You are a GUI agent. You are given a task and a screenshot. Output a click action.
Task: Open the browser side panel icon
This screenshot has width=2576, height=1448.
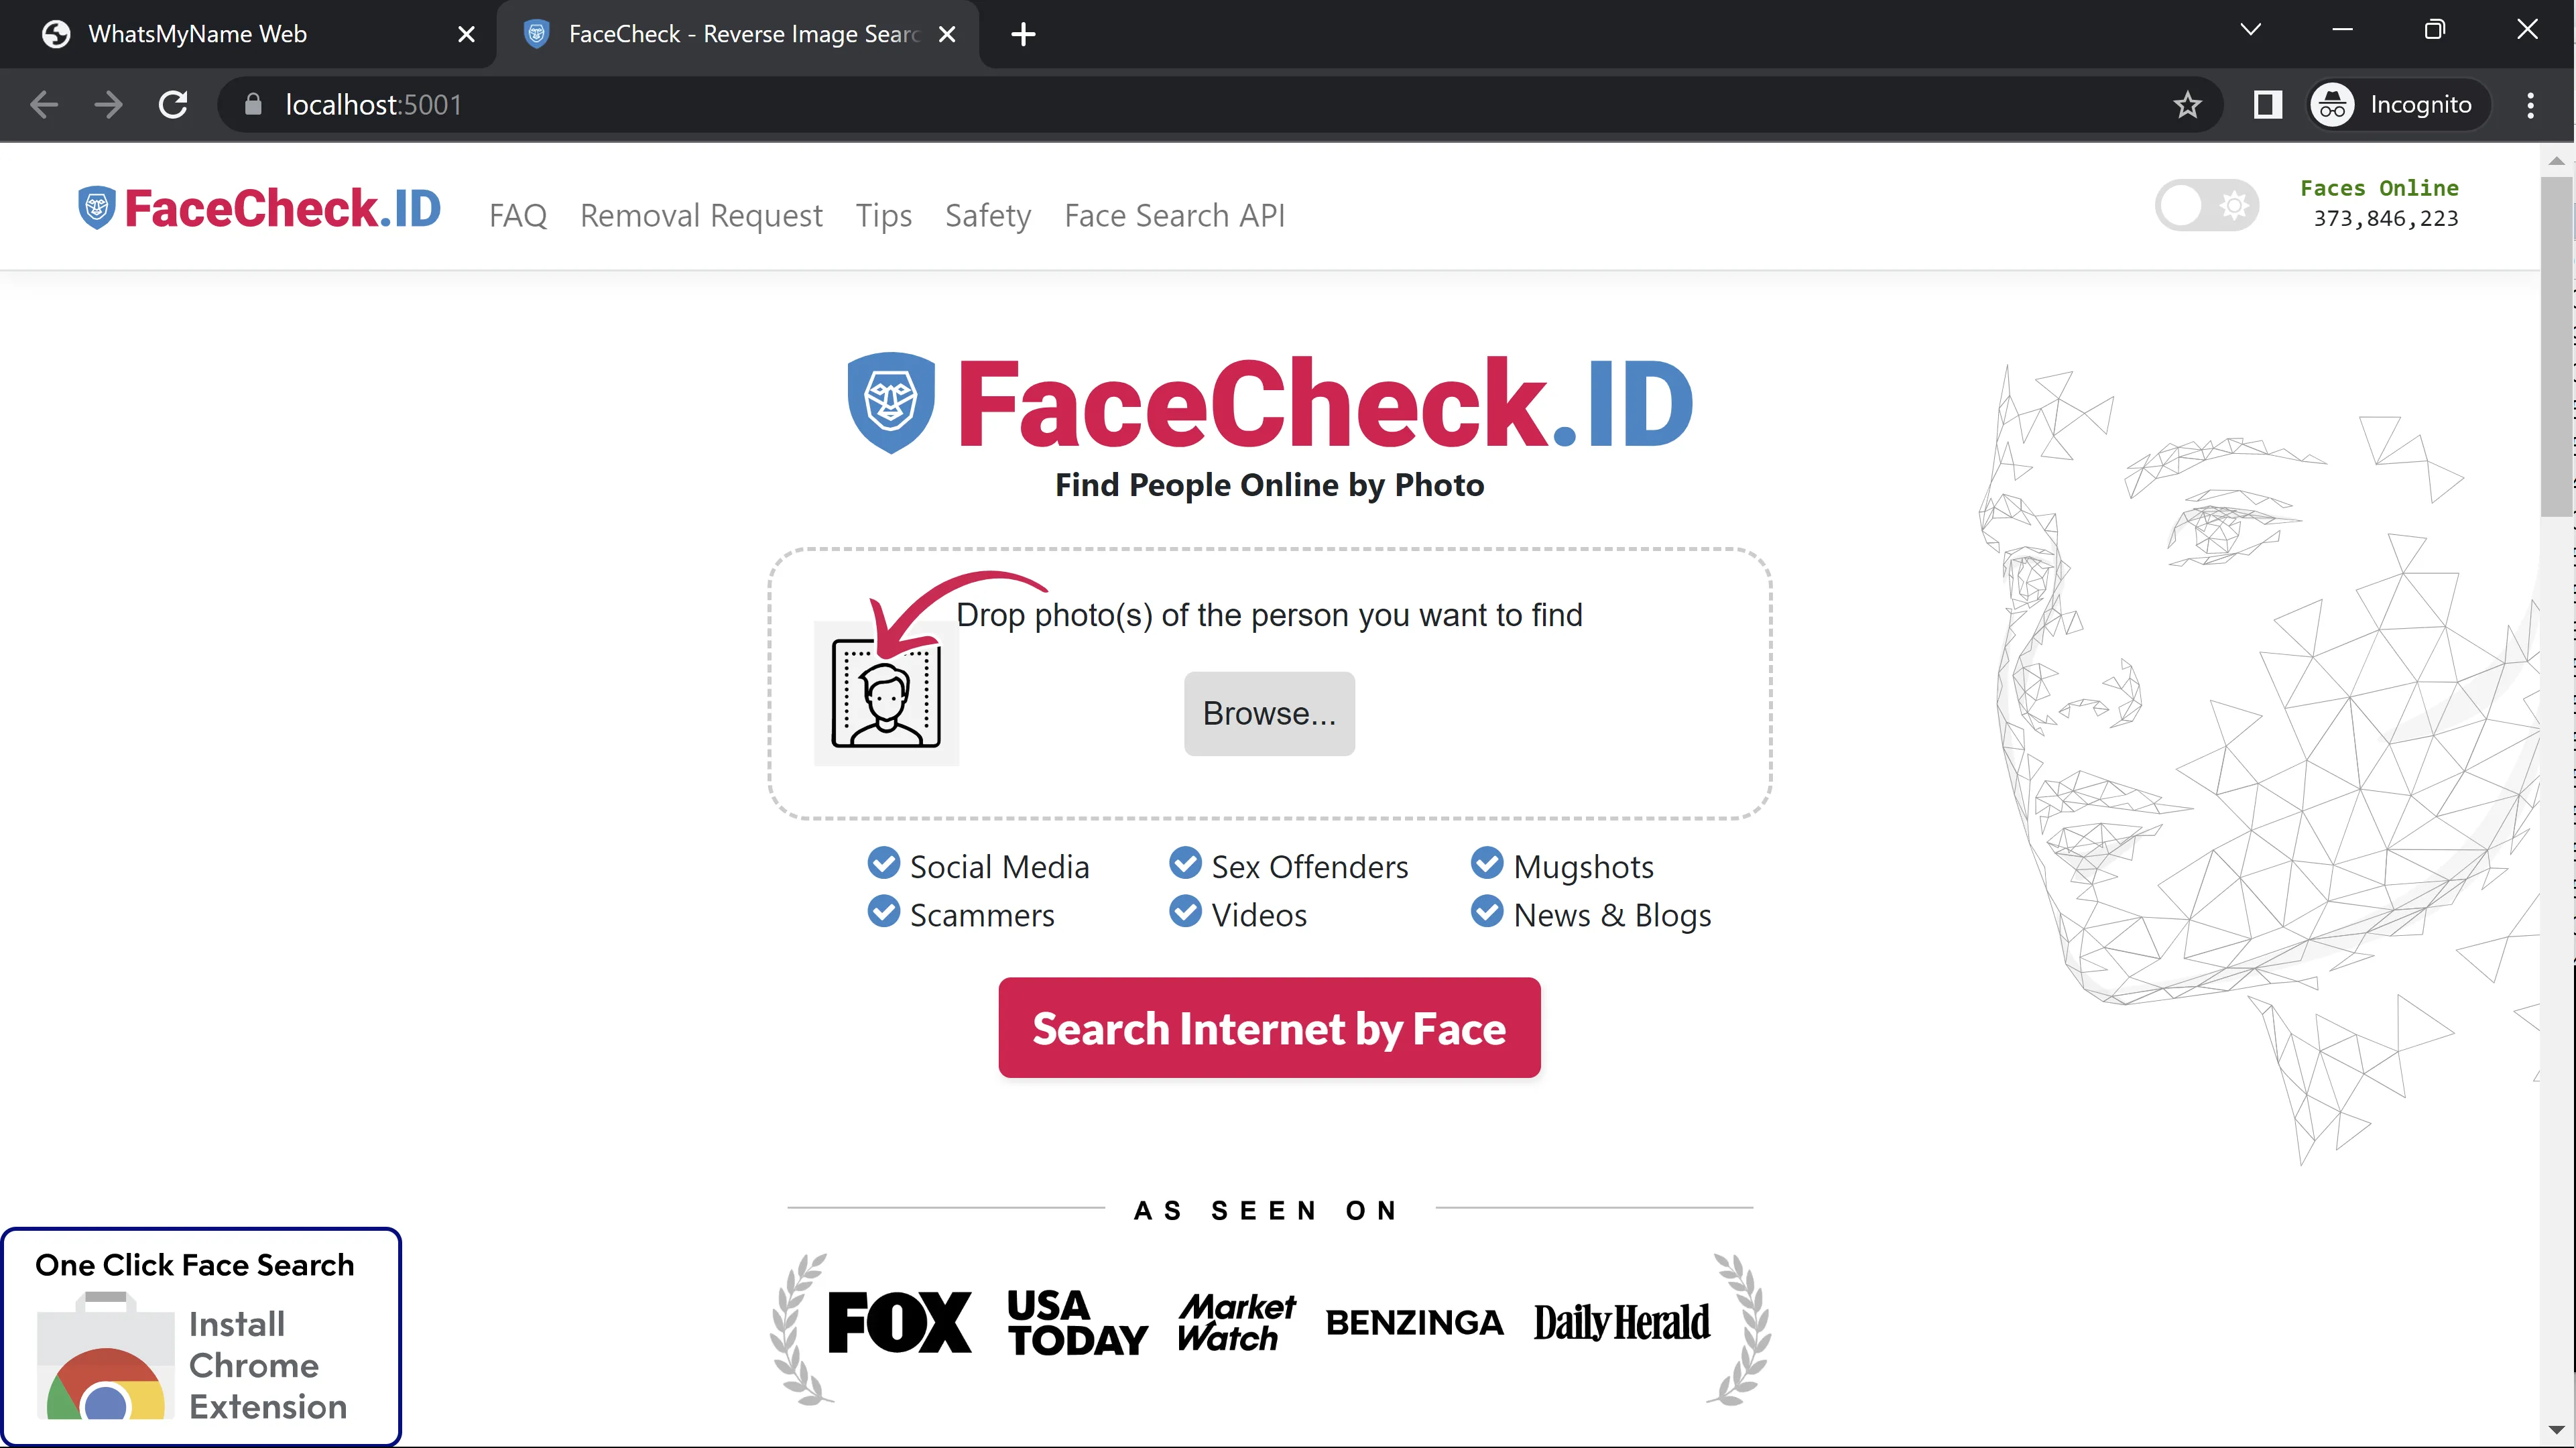coord(2267,104)
